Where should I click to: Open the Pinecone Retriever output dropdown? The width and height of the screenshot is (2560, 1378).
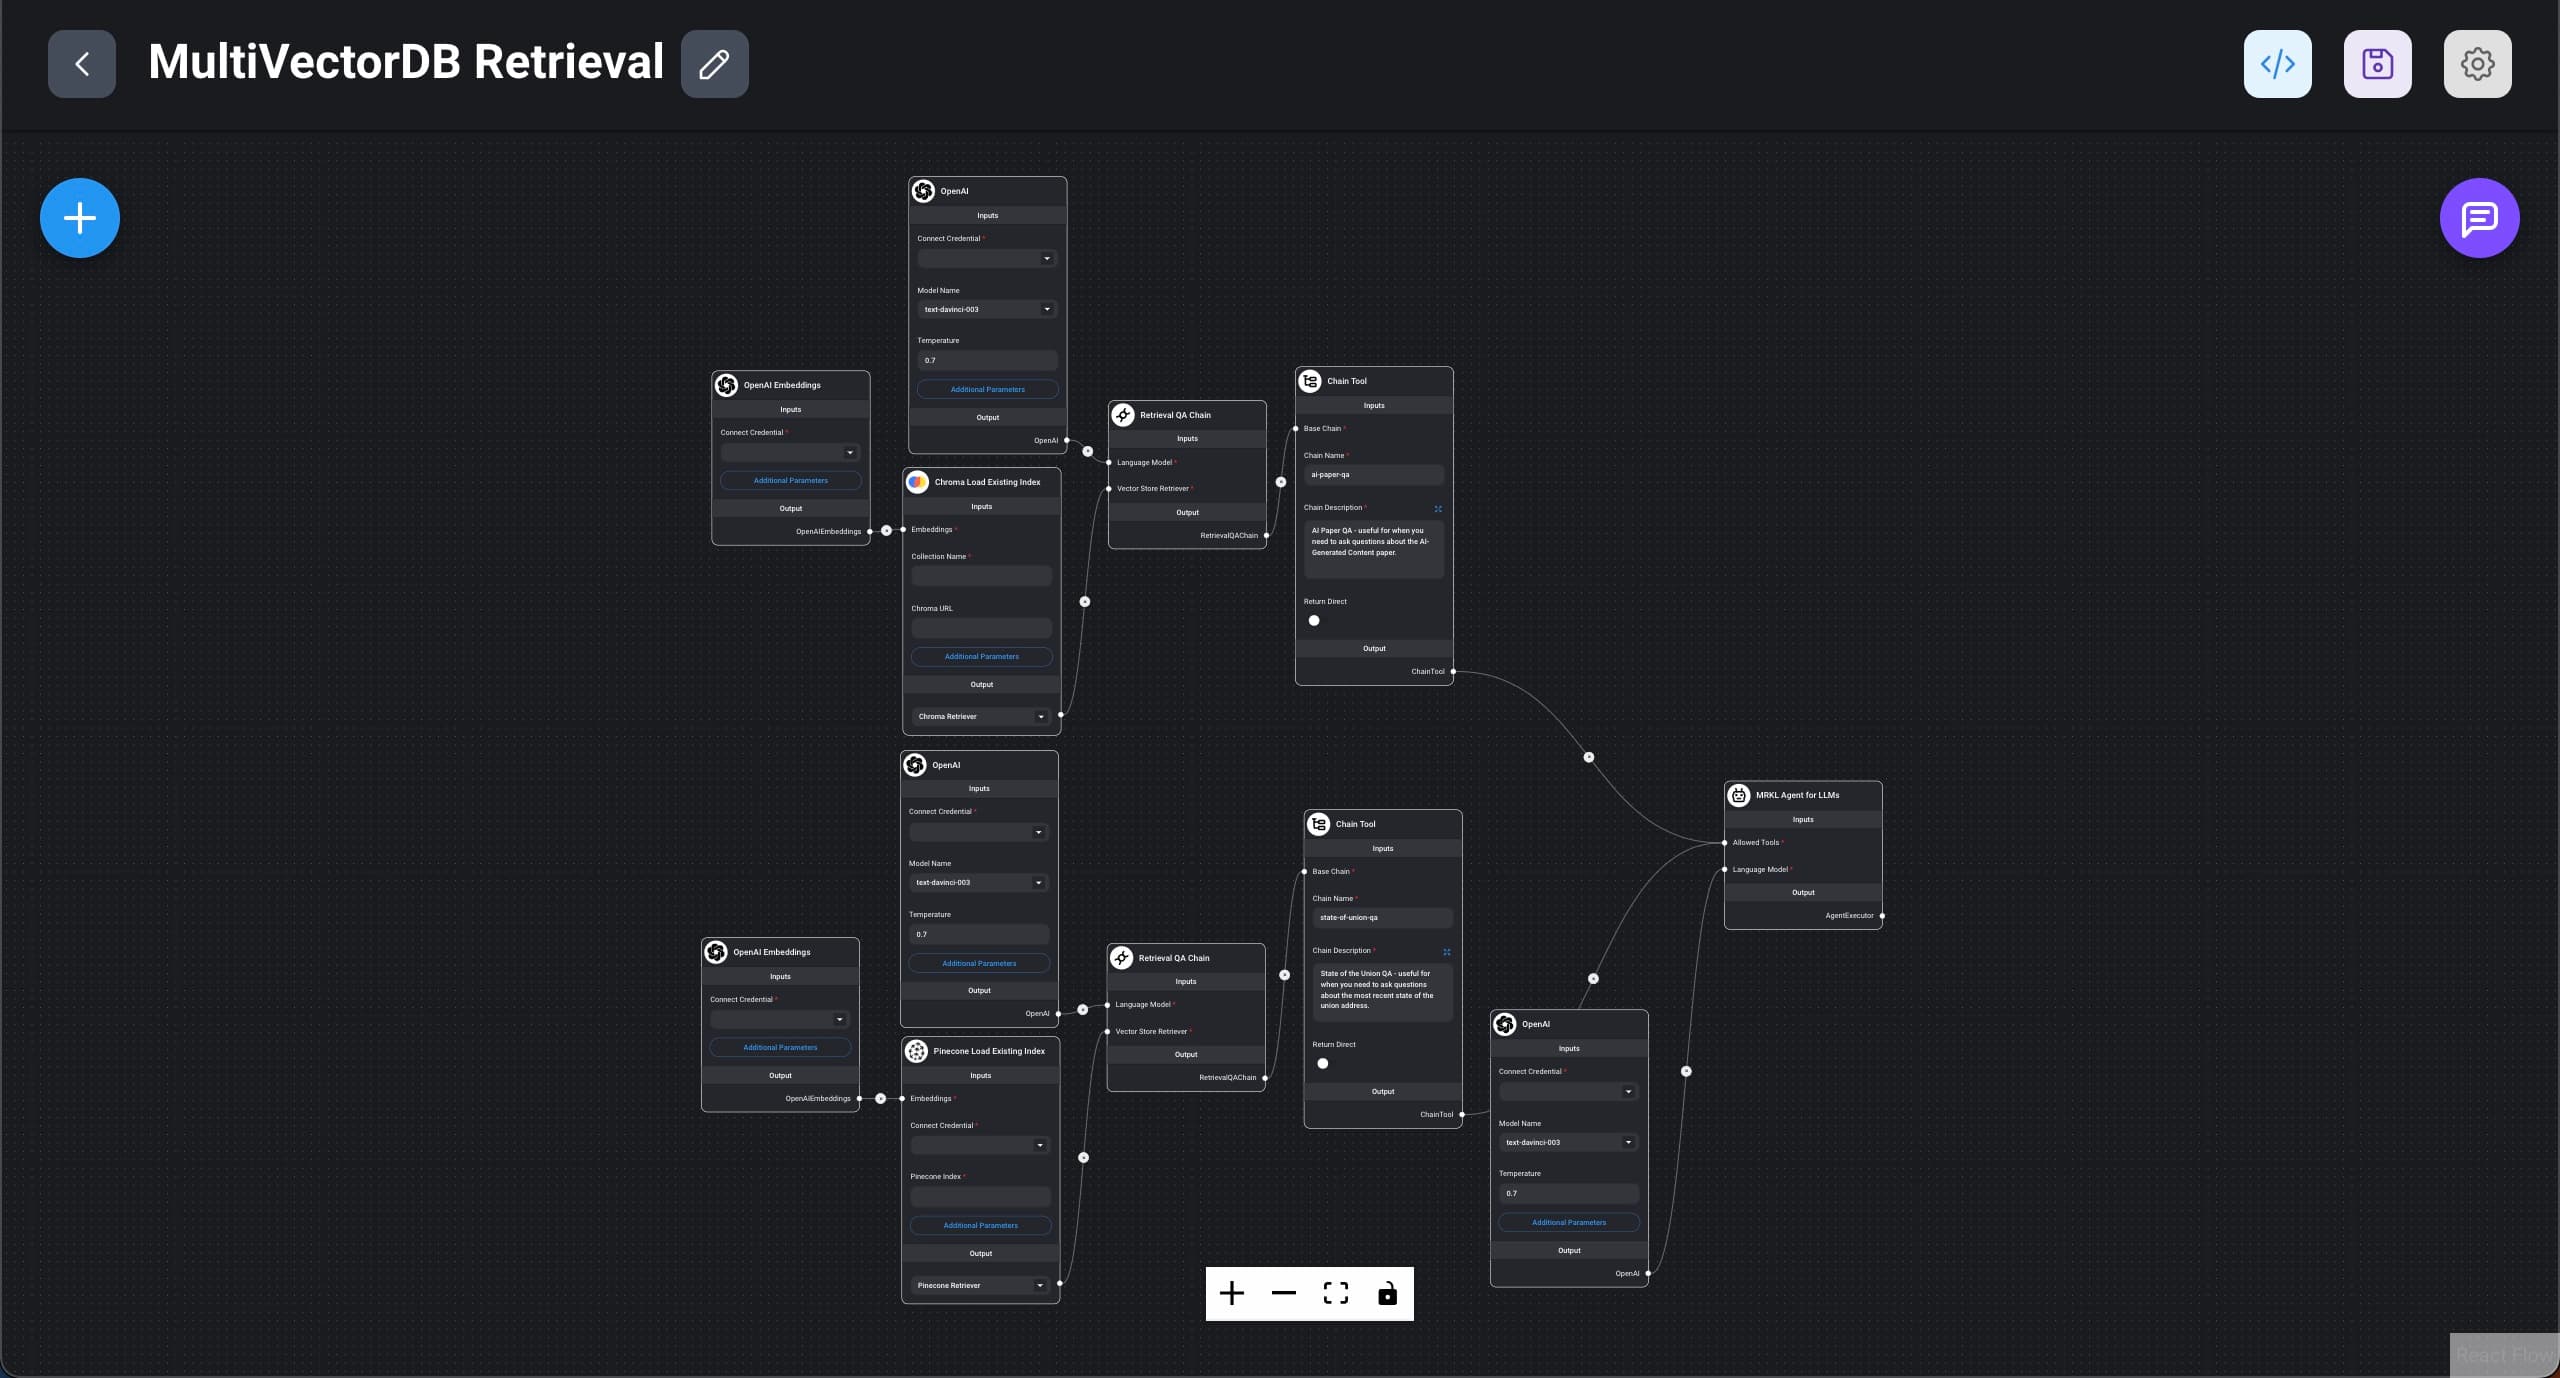coord(980,1286)
